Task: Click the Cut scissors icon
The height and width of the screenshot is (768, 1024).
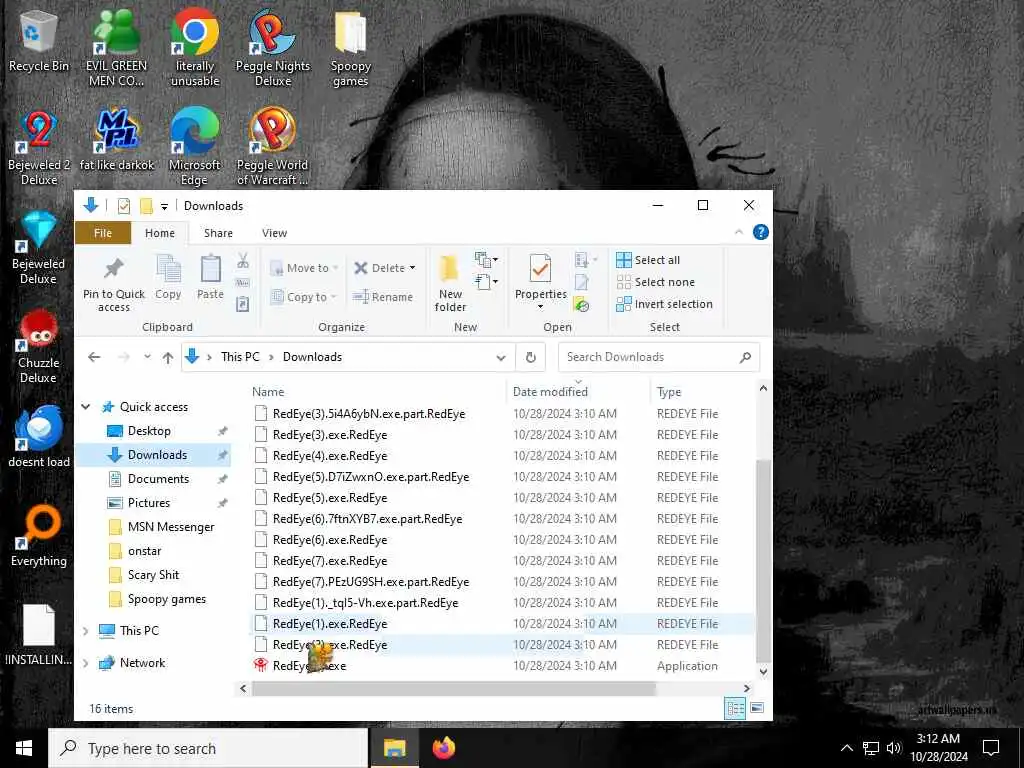Action: 243,261
